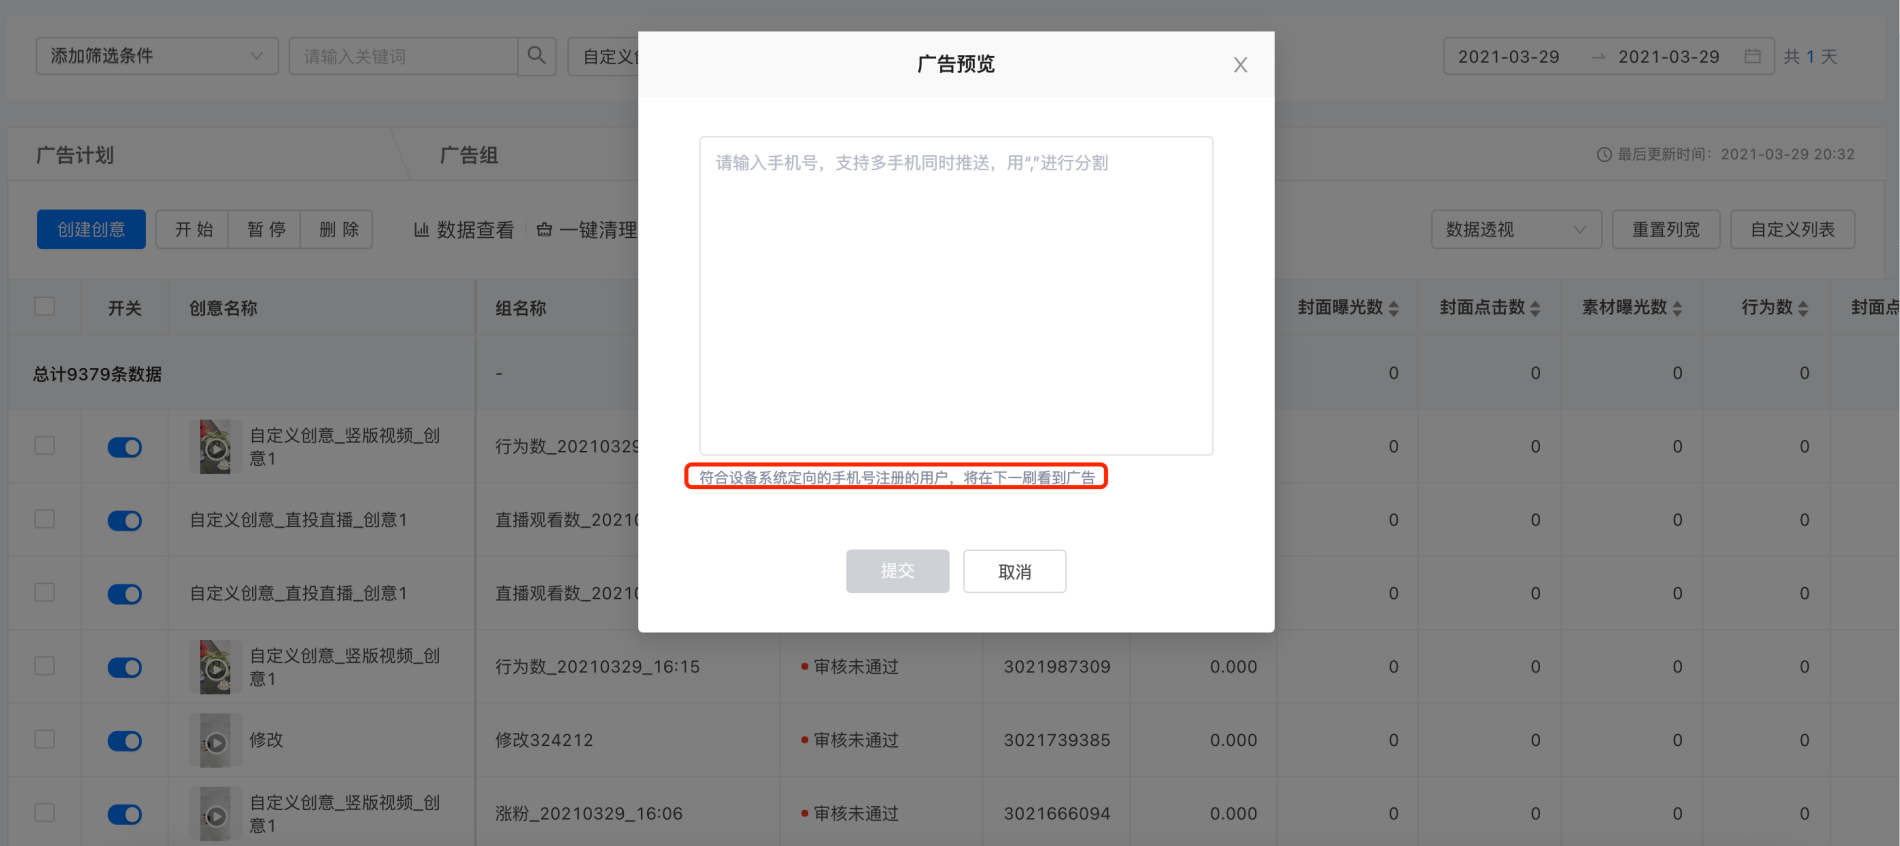The height and width of the screenshot is (846, 1900).
Task: Open the 数据透视 dropdown
Action: 1516,229
